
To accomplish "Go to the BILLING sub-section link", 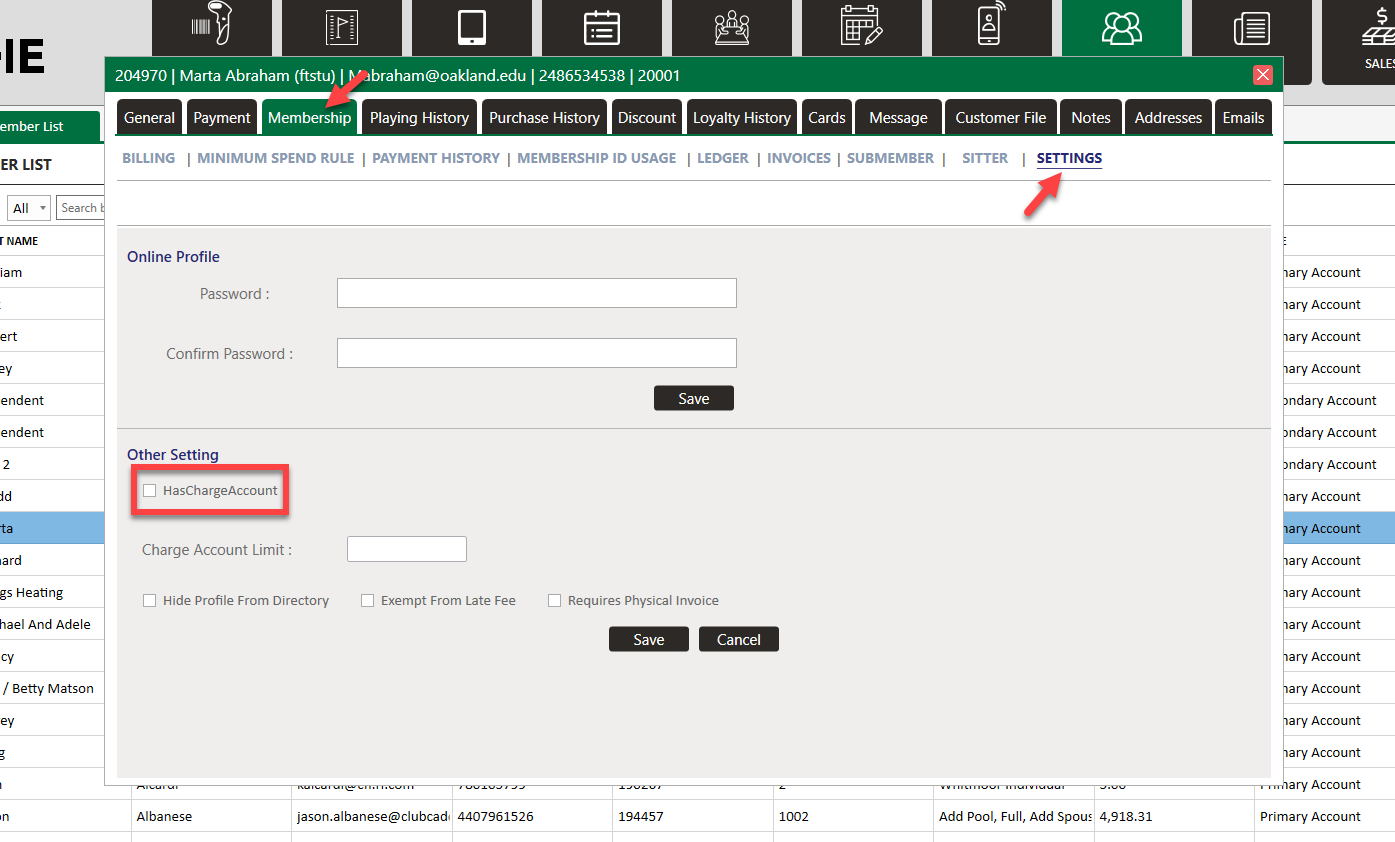I will [148, 158].
